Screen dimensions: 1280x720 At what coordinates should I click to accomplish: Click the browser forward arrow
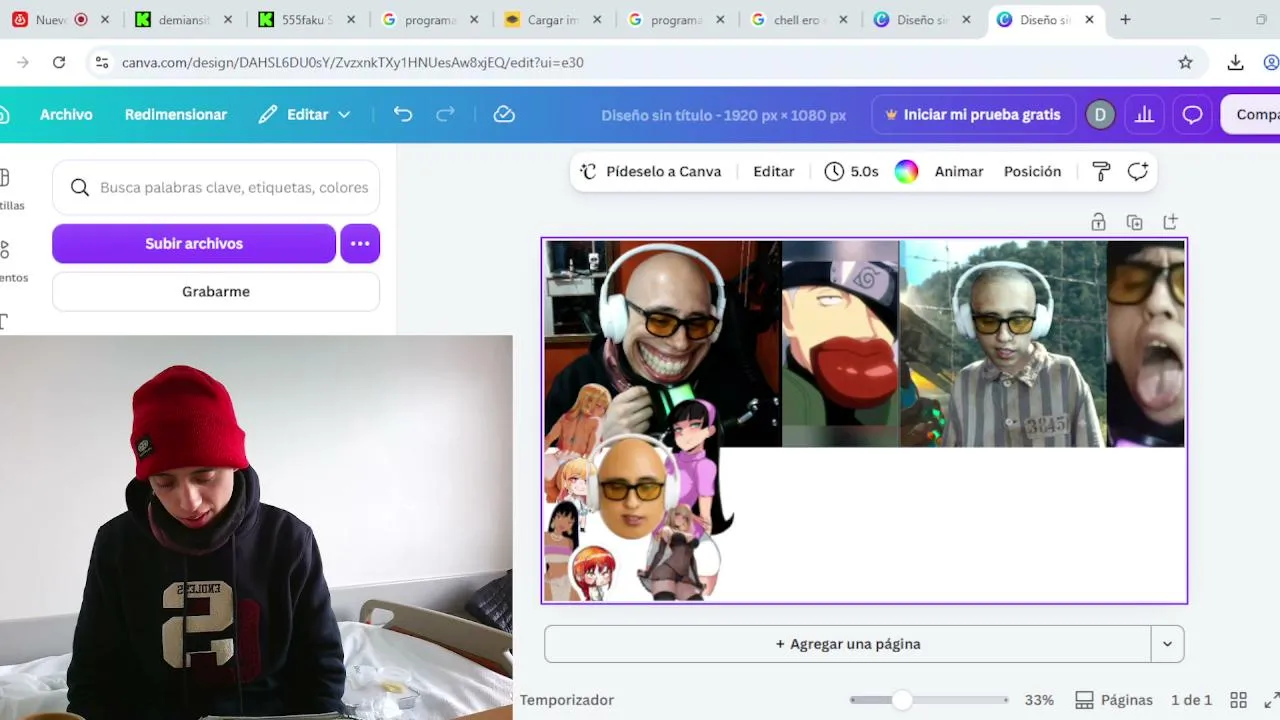[22, 62]
